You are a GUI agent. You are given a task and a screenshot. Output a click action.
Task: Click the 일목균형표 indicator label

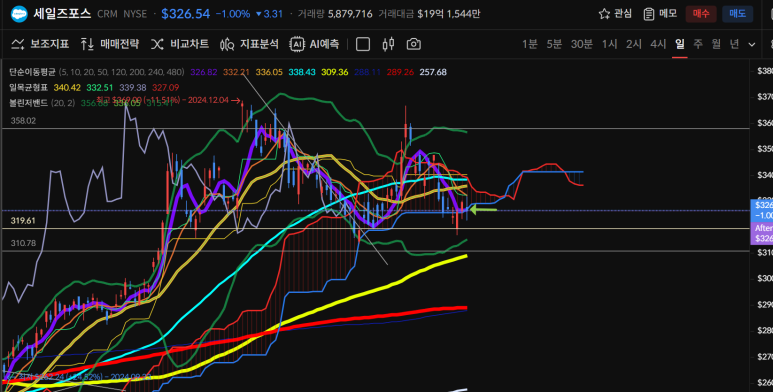point(28,87)
